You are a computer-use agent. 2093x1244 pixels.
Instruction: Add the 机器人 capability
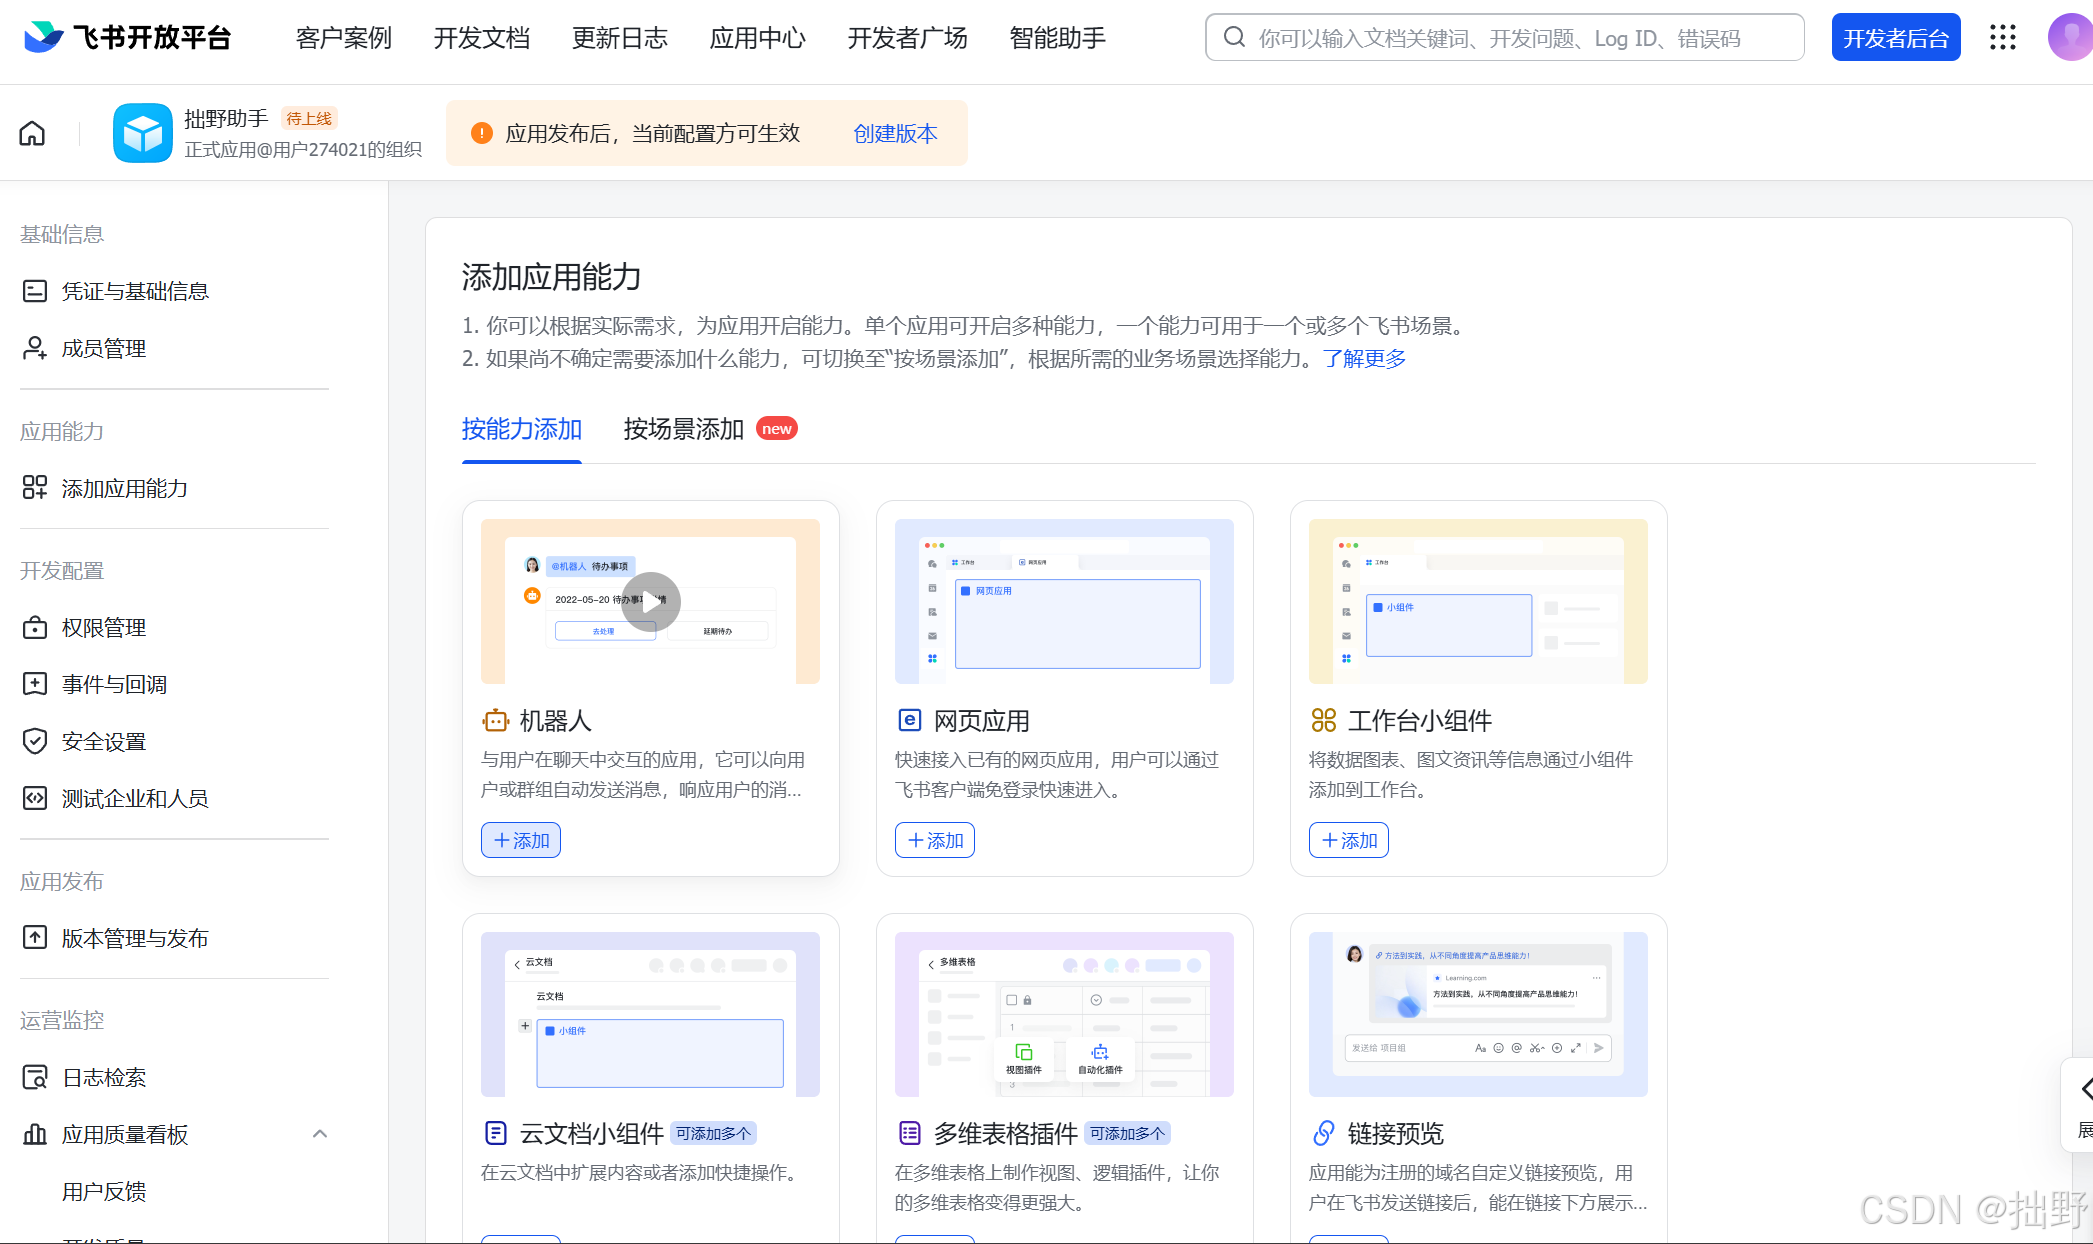pyautogui.click(x=521, y=840)
